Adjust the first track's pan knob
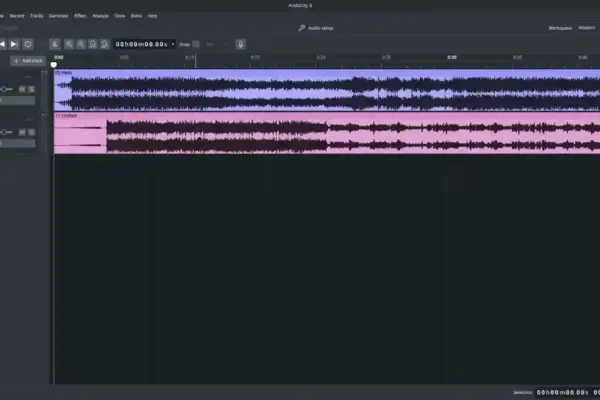 [x=4, y=89]
